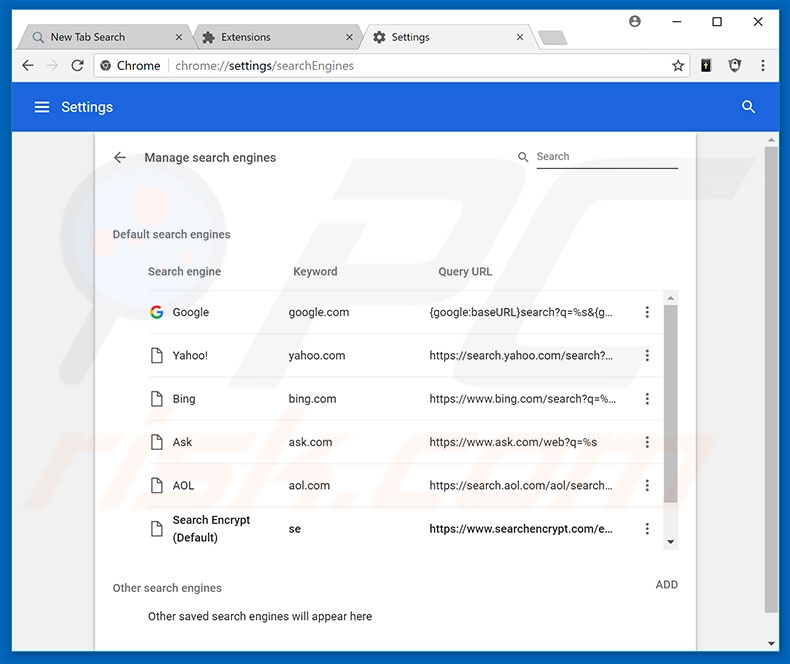The image size is (790, 664).
Task: Close the New Tab Search tab
Action: pos(179,37)
